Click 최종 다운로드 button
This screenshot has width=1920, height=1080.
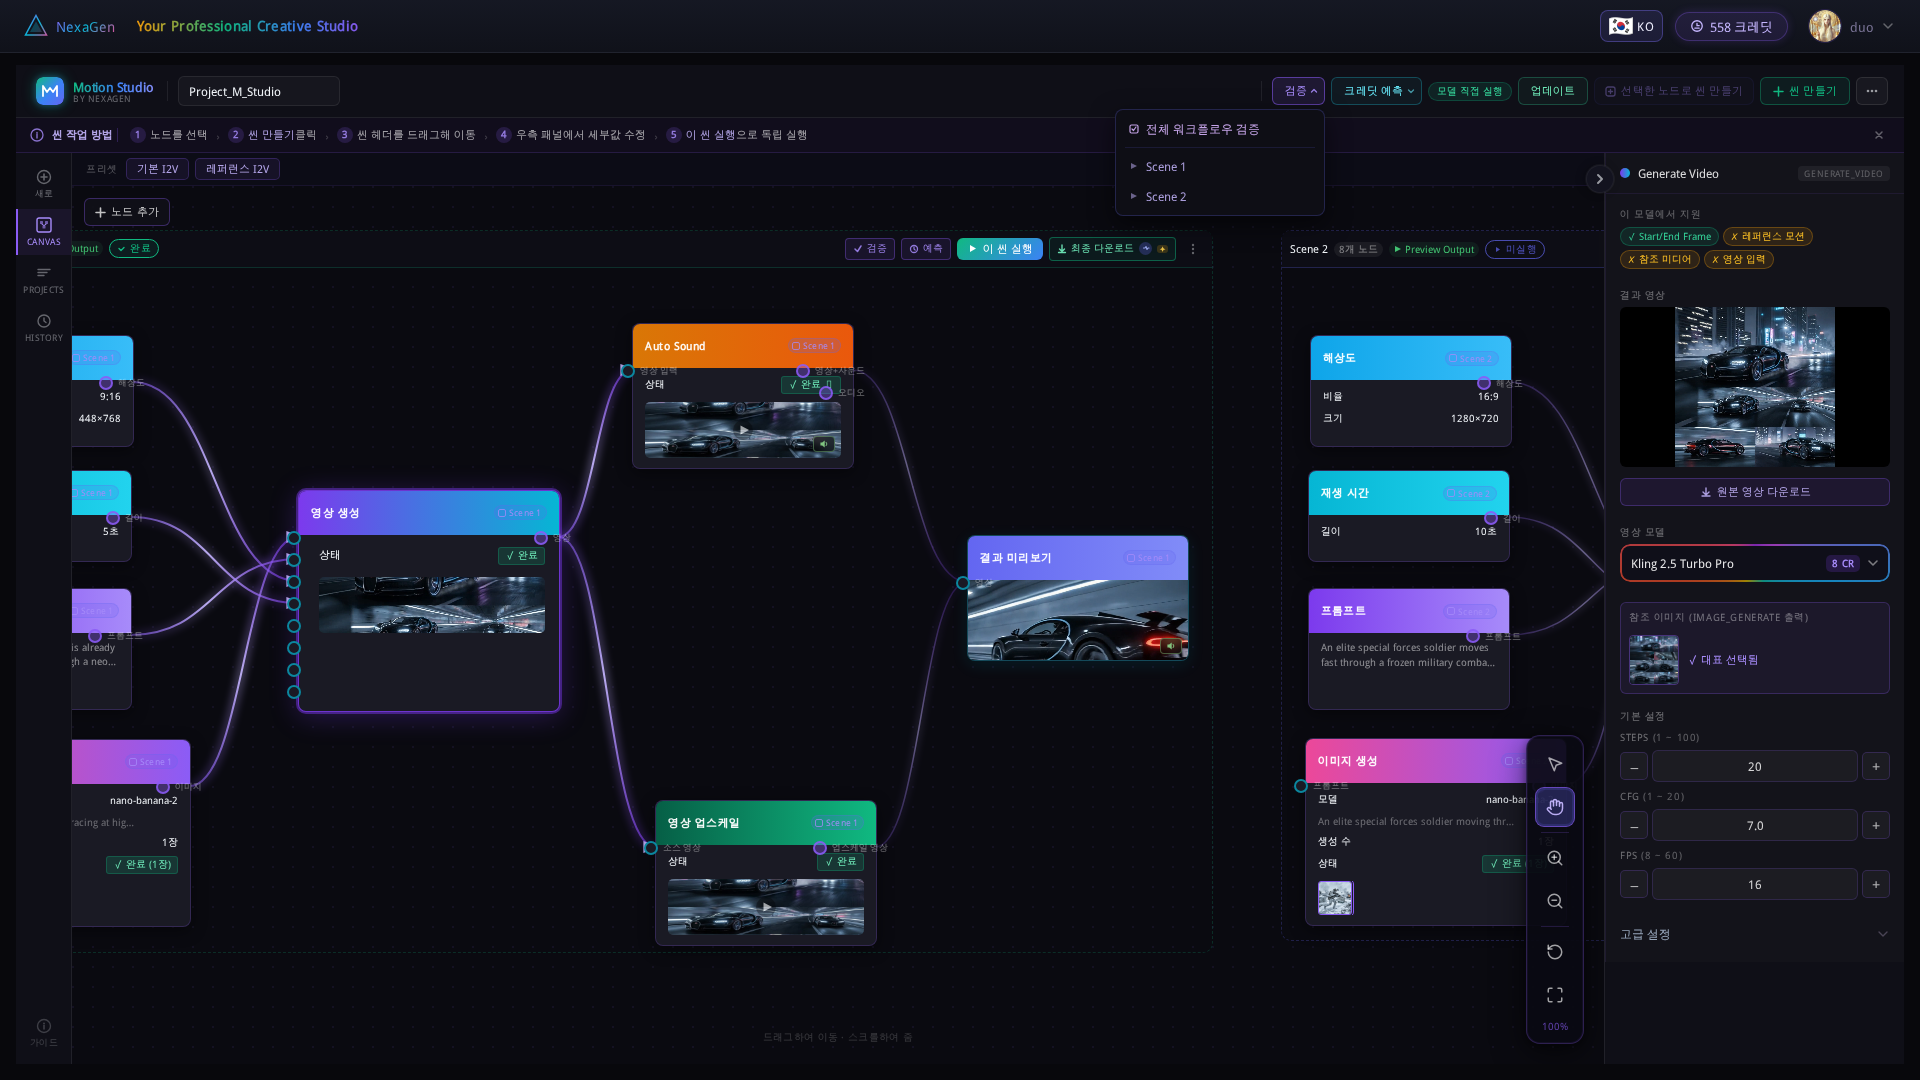pyautogui.click(x=1112, y=249)
